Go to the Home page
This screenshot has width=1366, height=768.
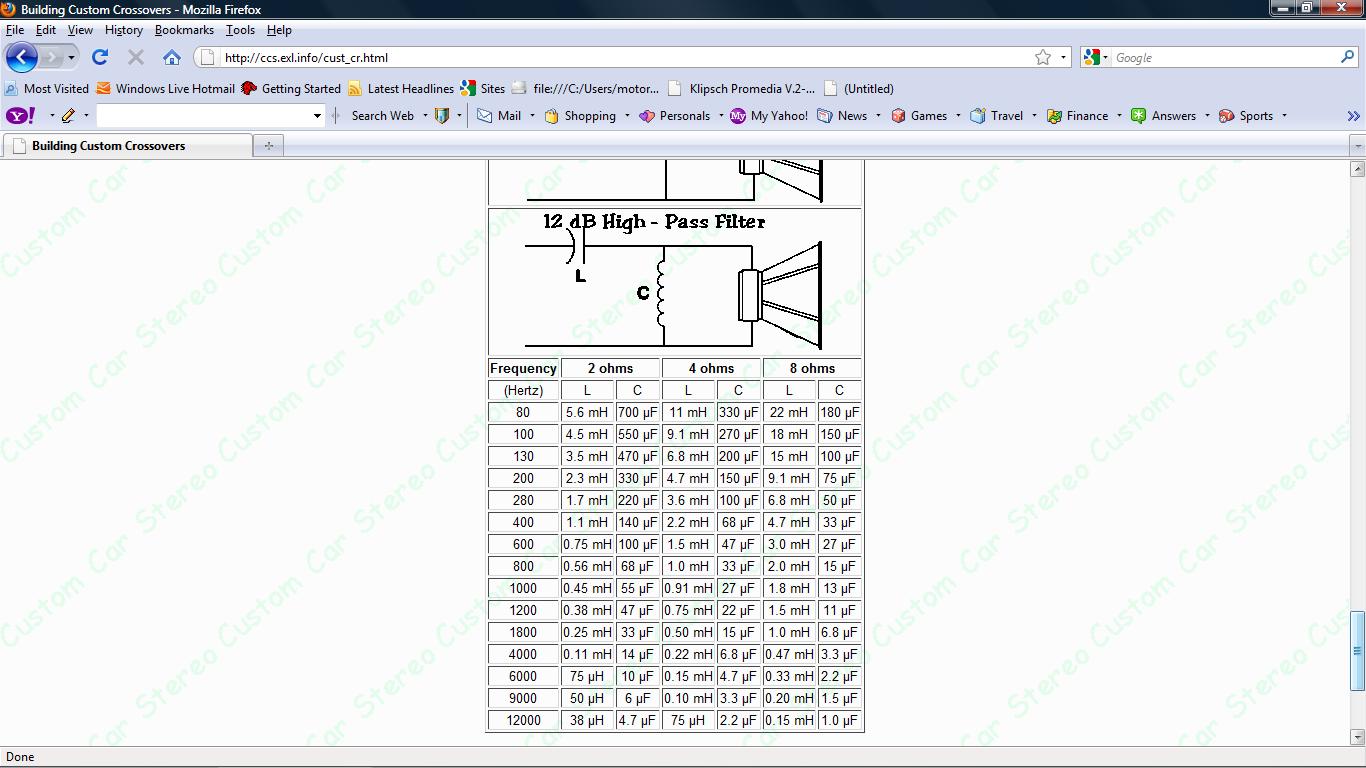[172, 57]
